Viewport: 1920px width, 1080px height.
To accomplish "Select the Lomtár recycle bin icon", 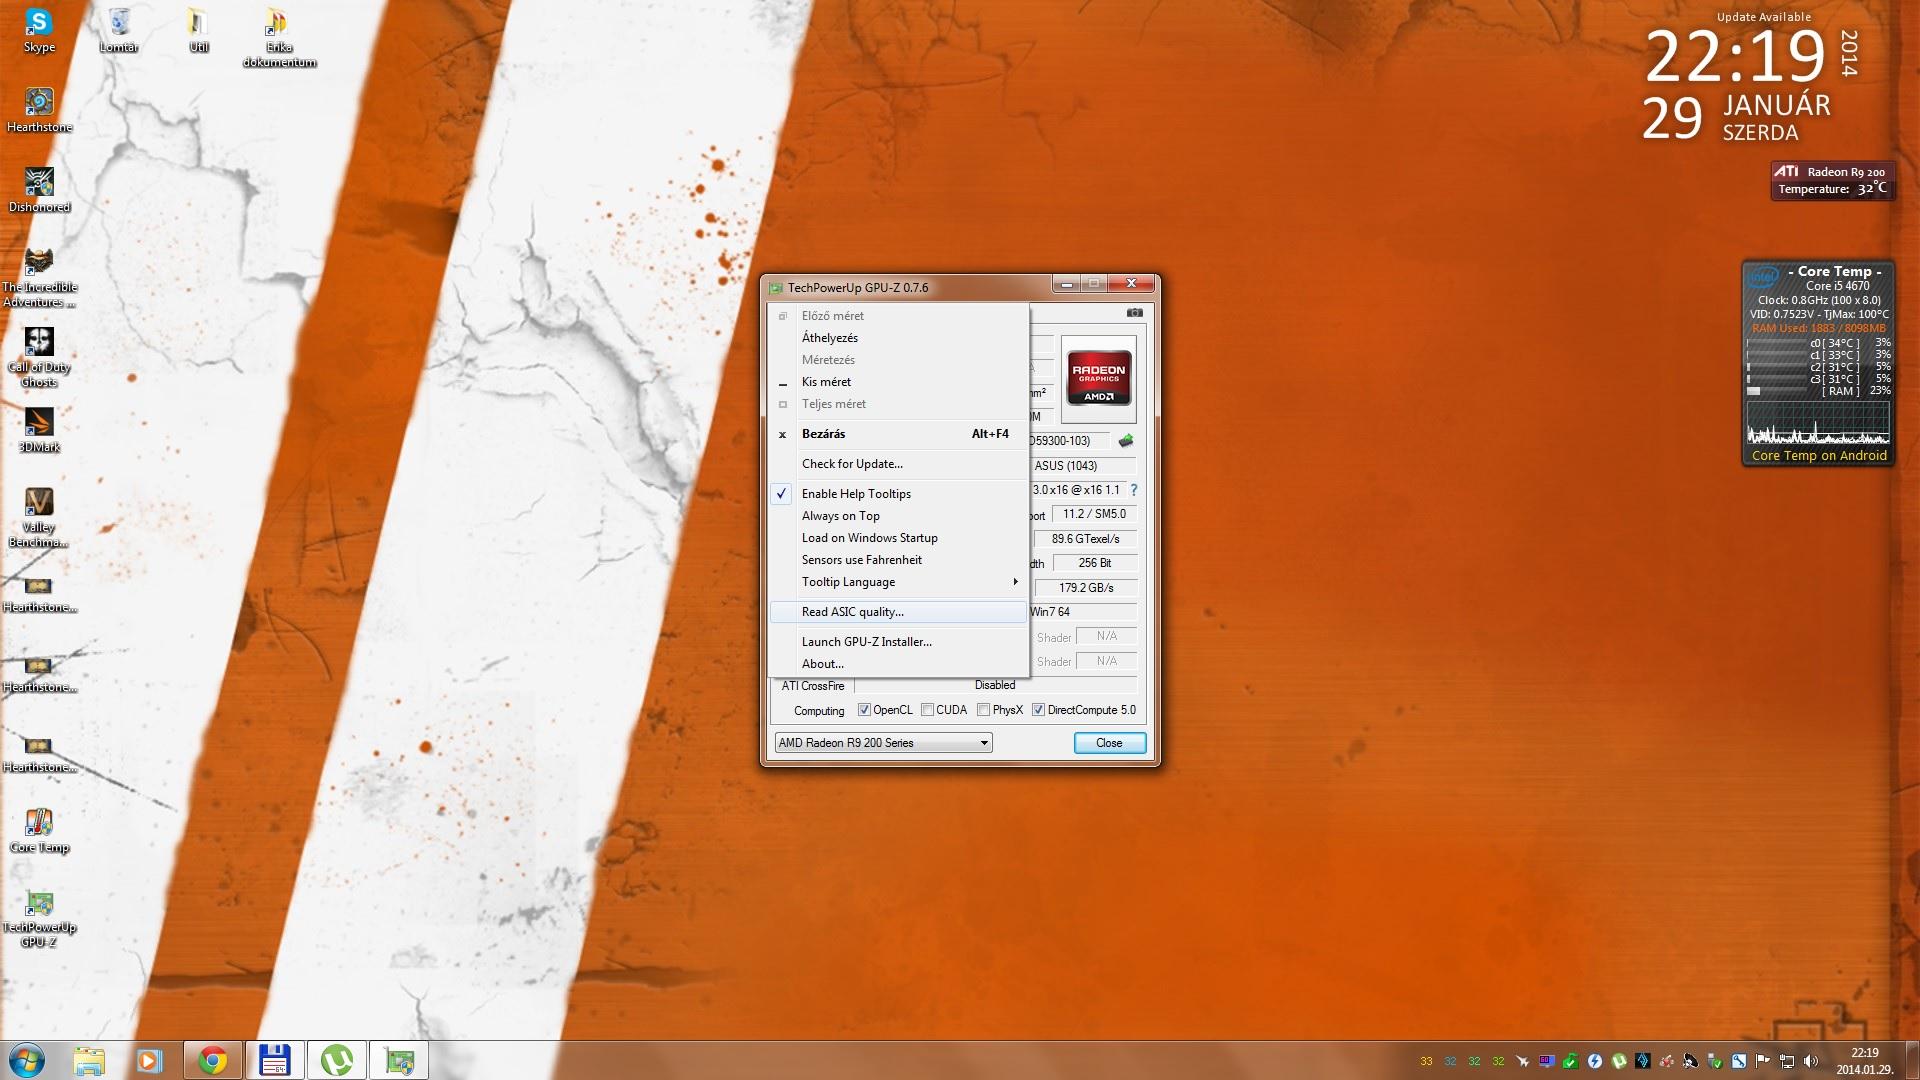I will click(x=119, y=31).
